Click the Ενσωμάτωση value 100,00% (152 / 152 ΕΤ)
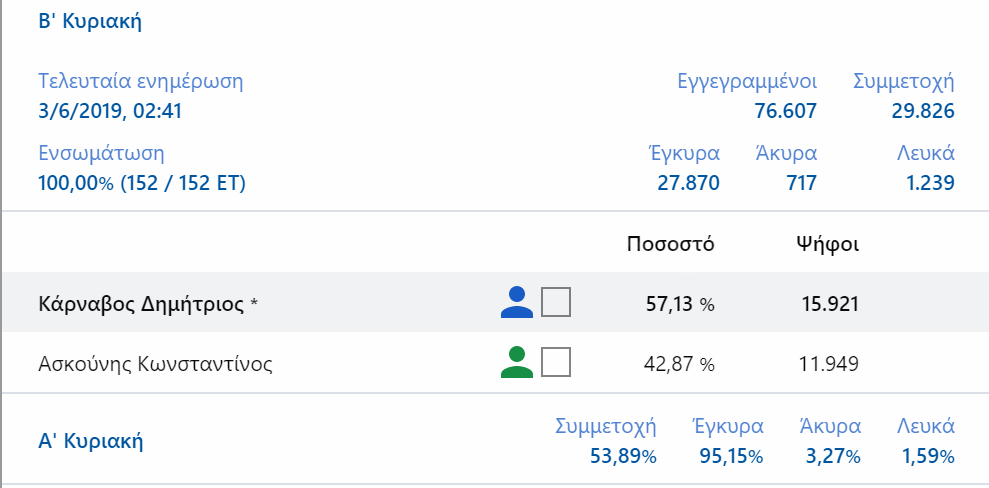The width and height of the screenshot is (989, 488). click(142, 183)
